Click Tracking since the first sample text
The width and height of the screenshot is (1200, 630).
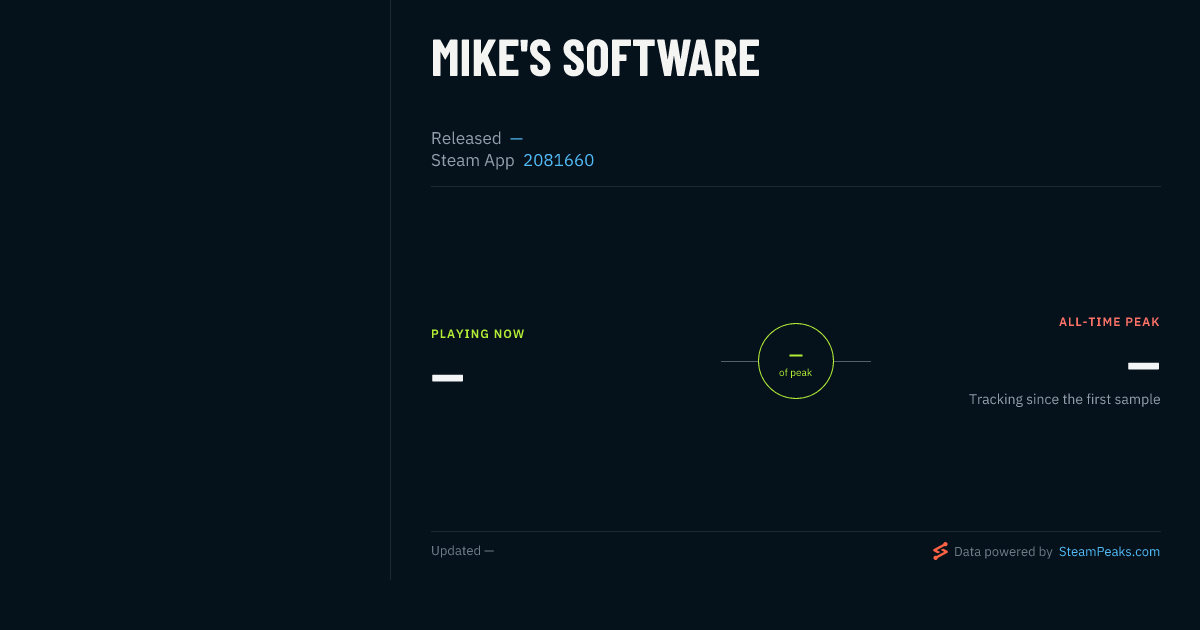click(x=1064, y=399)
